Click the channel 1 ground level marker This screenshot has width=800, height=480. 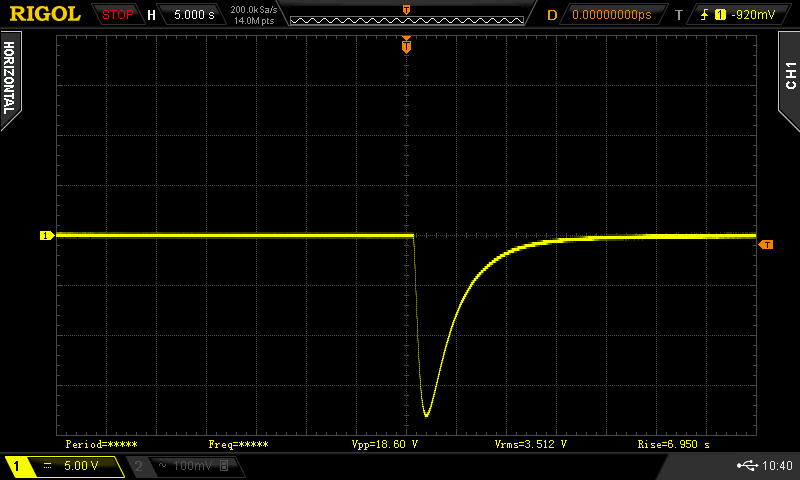(x=47, y=235)
